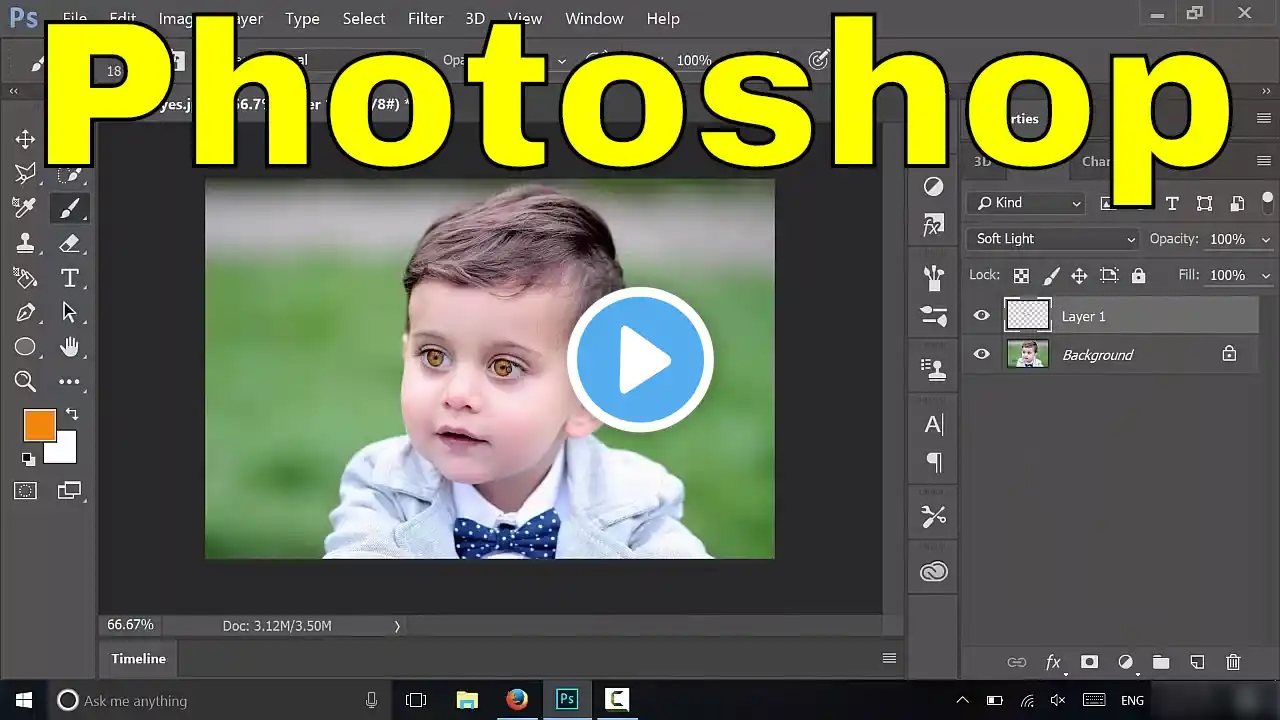
Task: Add a layer style with fx button
Action: 1053,662
